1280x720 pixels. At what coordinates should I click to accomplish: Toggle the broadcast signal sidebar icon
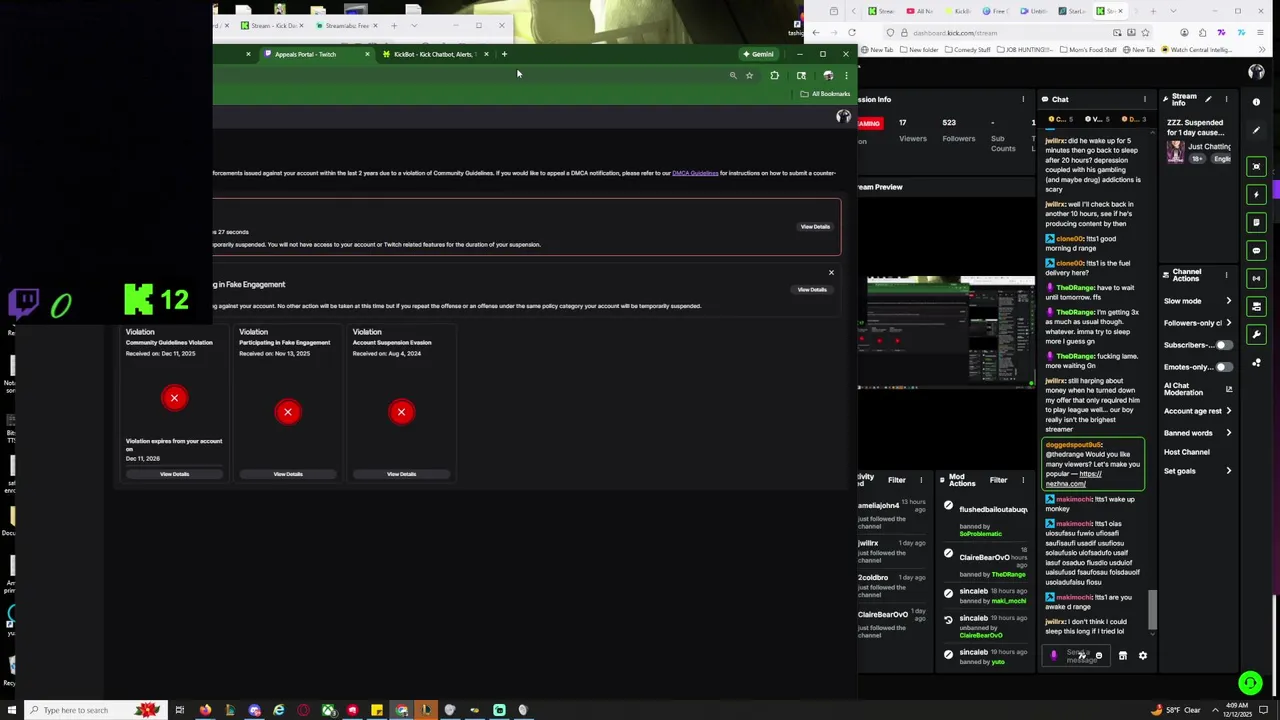click(1257, 278)
